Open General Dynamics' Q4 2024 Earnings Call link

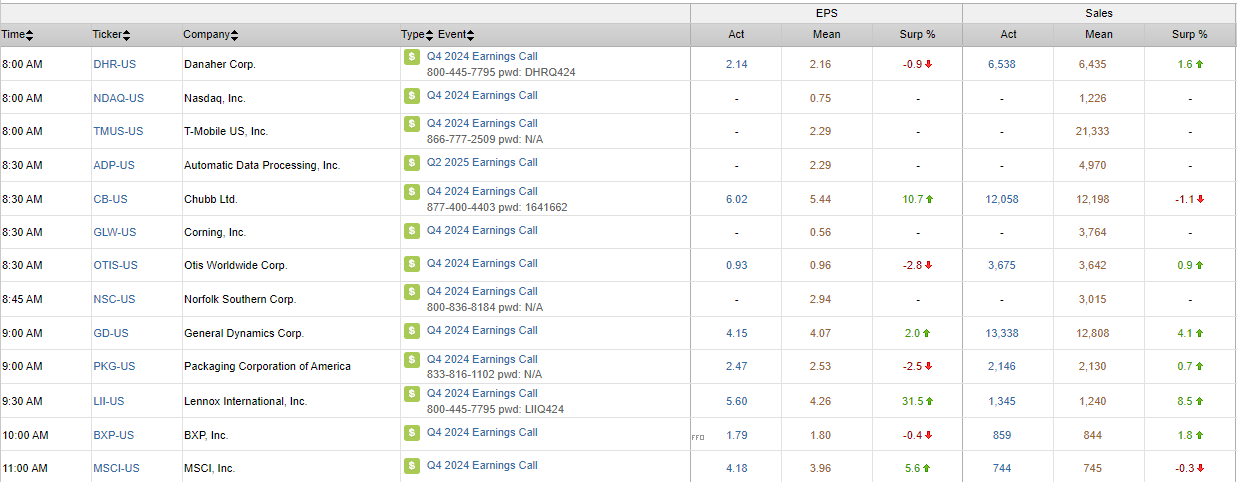click(x=482, y=331)
